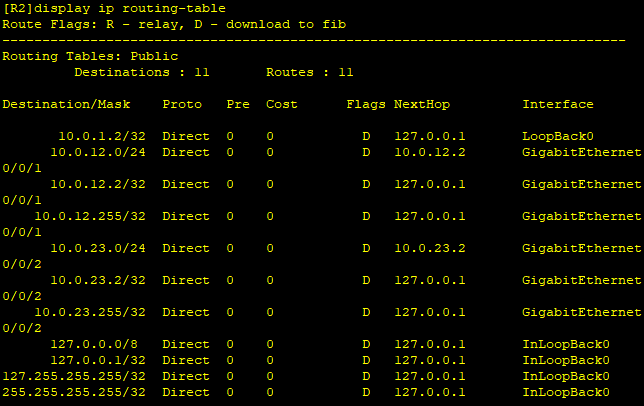Click InLoopBack0 in the 127.255.255.255/32 row
This screenshot has width=644, height=406.
pyautogui.click(x=566, y=376)
